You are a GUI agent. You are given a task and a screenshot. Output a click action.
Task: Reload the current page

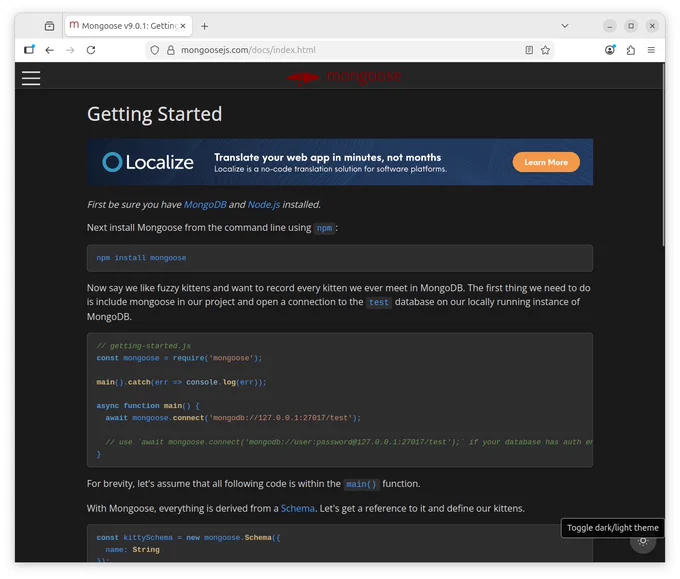[x=91, y=50]
